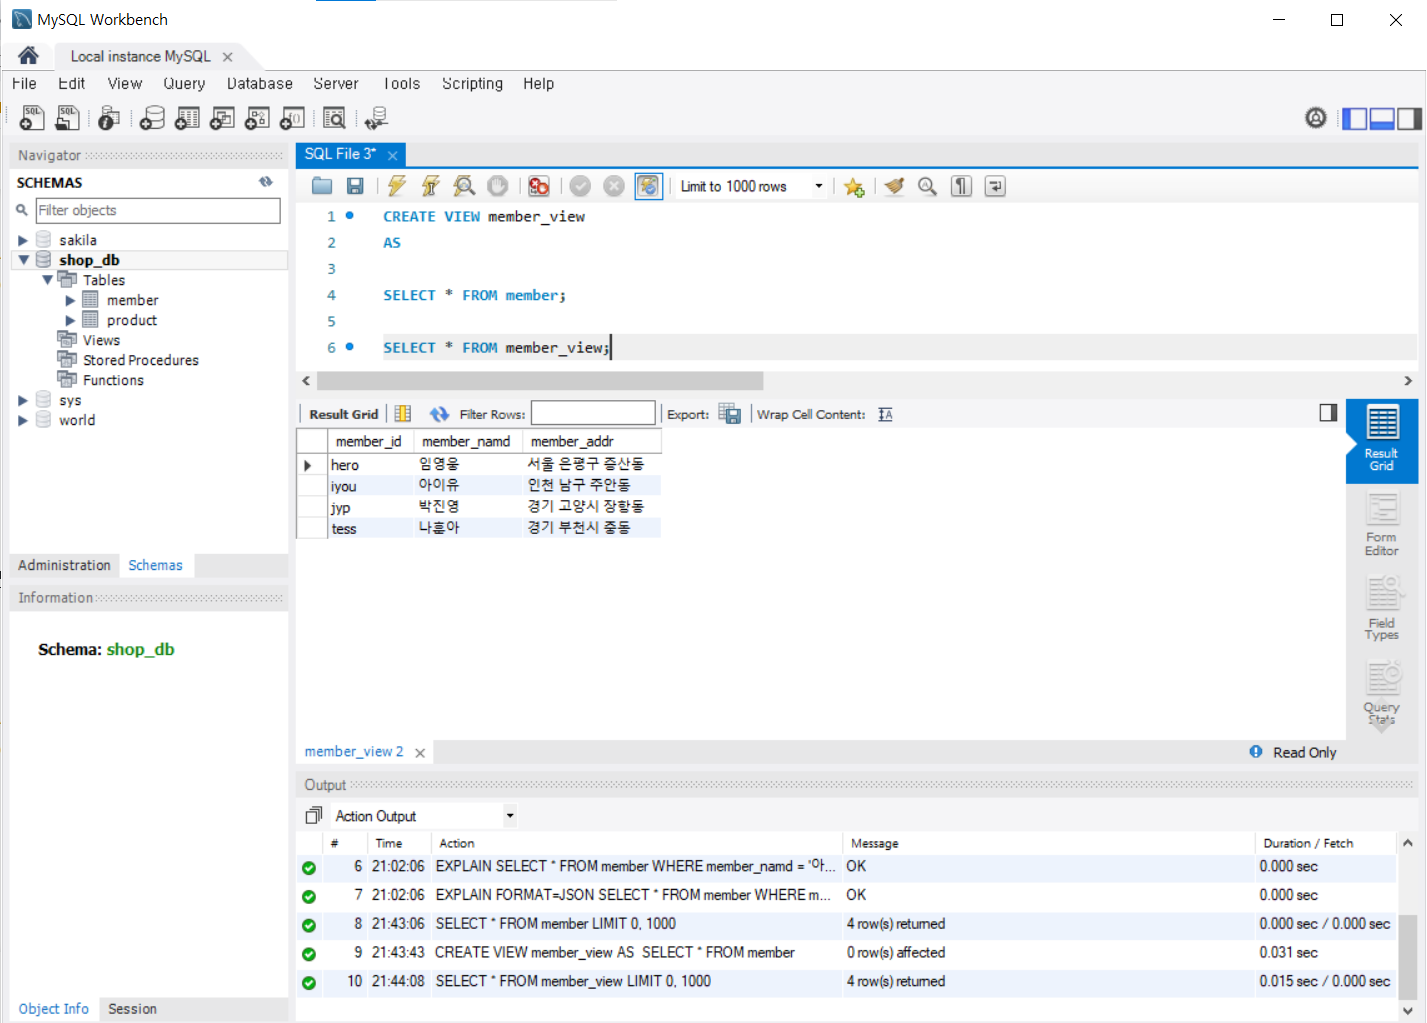
Task: Click the editor horizontal scrollbar thumb
Action: click(x=540, y=381)
